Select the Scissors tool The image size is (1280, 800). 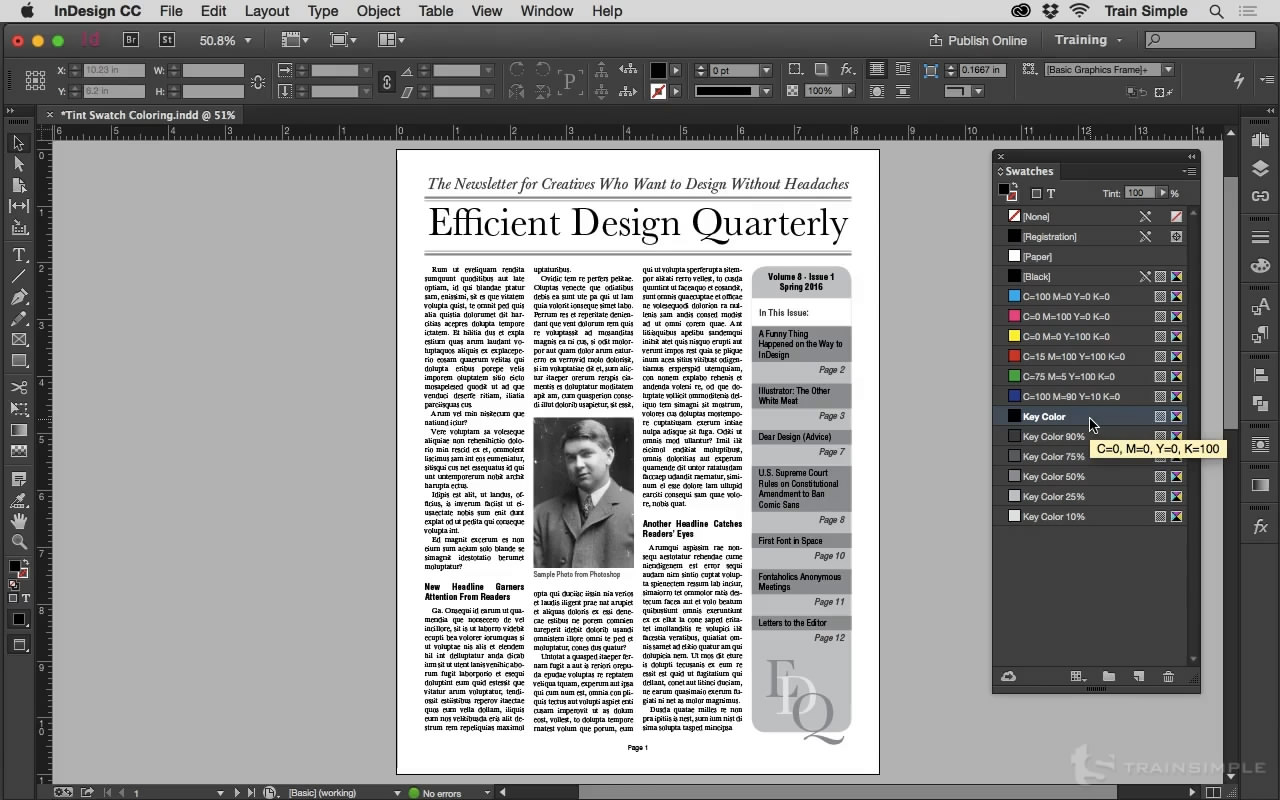(18, 387)
